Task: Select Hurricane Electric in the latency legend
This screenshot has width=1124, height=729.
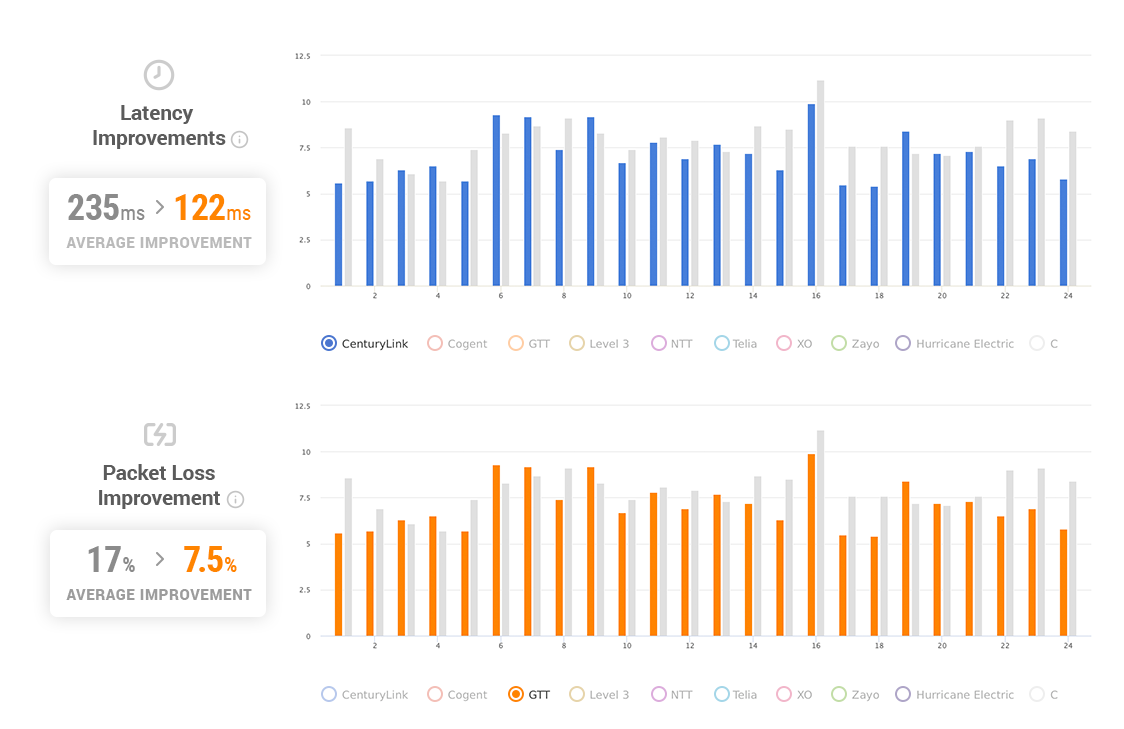Action: pyautogui.click(x=954, y=343)
